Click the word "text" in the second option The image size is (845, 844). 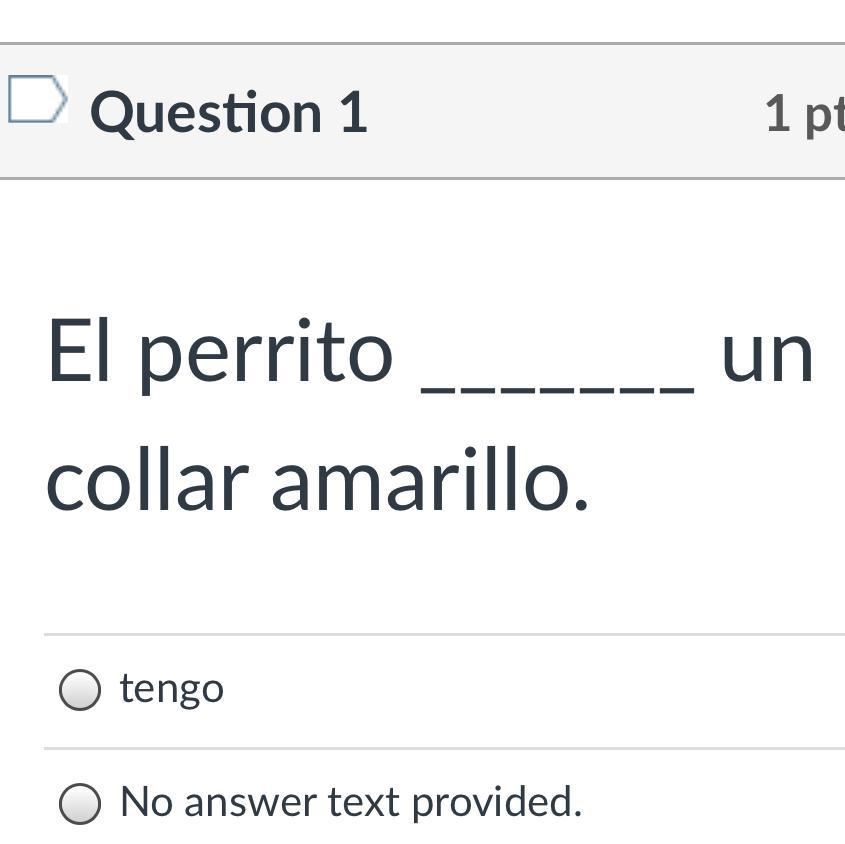[364, 802]
